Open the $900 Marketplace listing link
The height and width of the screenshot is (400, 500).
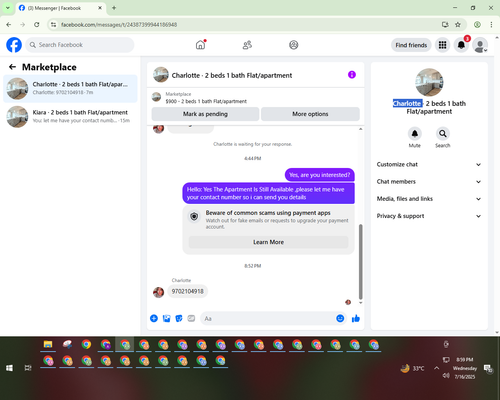206,101
